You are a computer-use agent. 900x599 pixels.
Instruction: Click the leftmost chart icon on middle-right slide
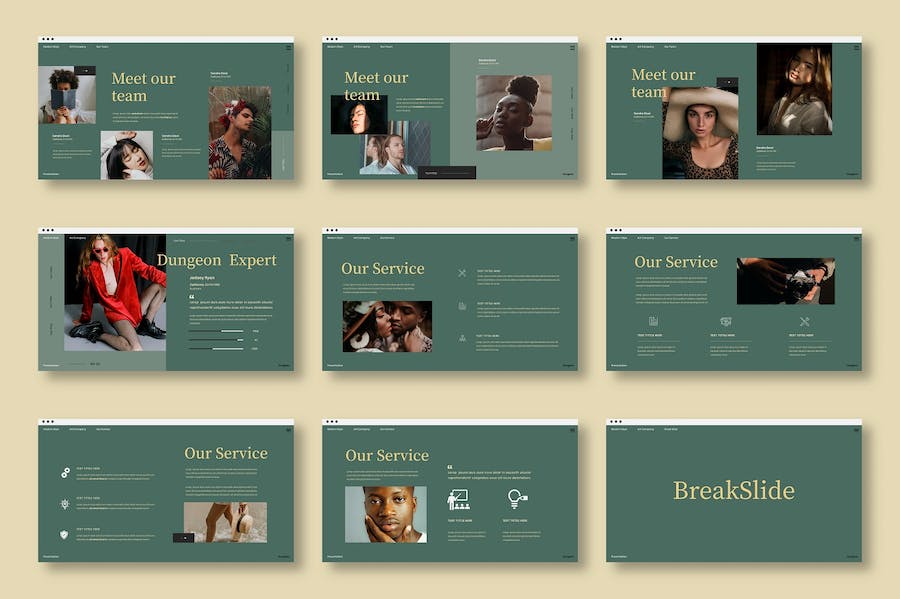click(653, 321)
